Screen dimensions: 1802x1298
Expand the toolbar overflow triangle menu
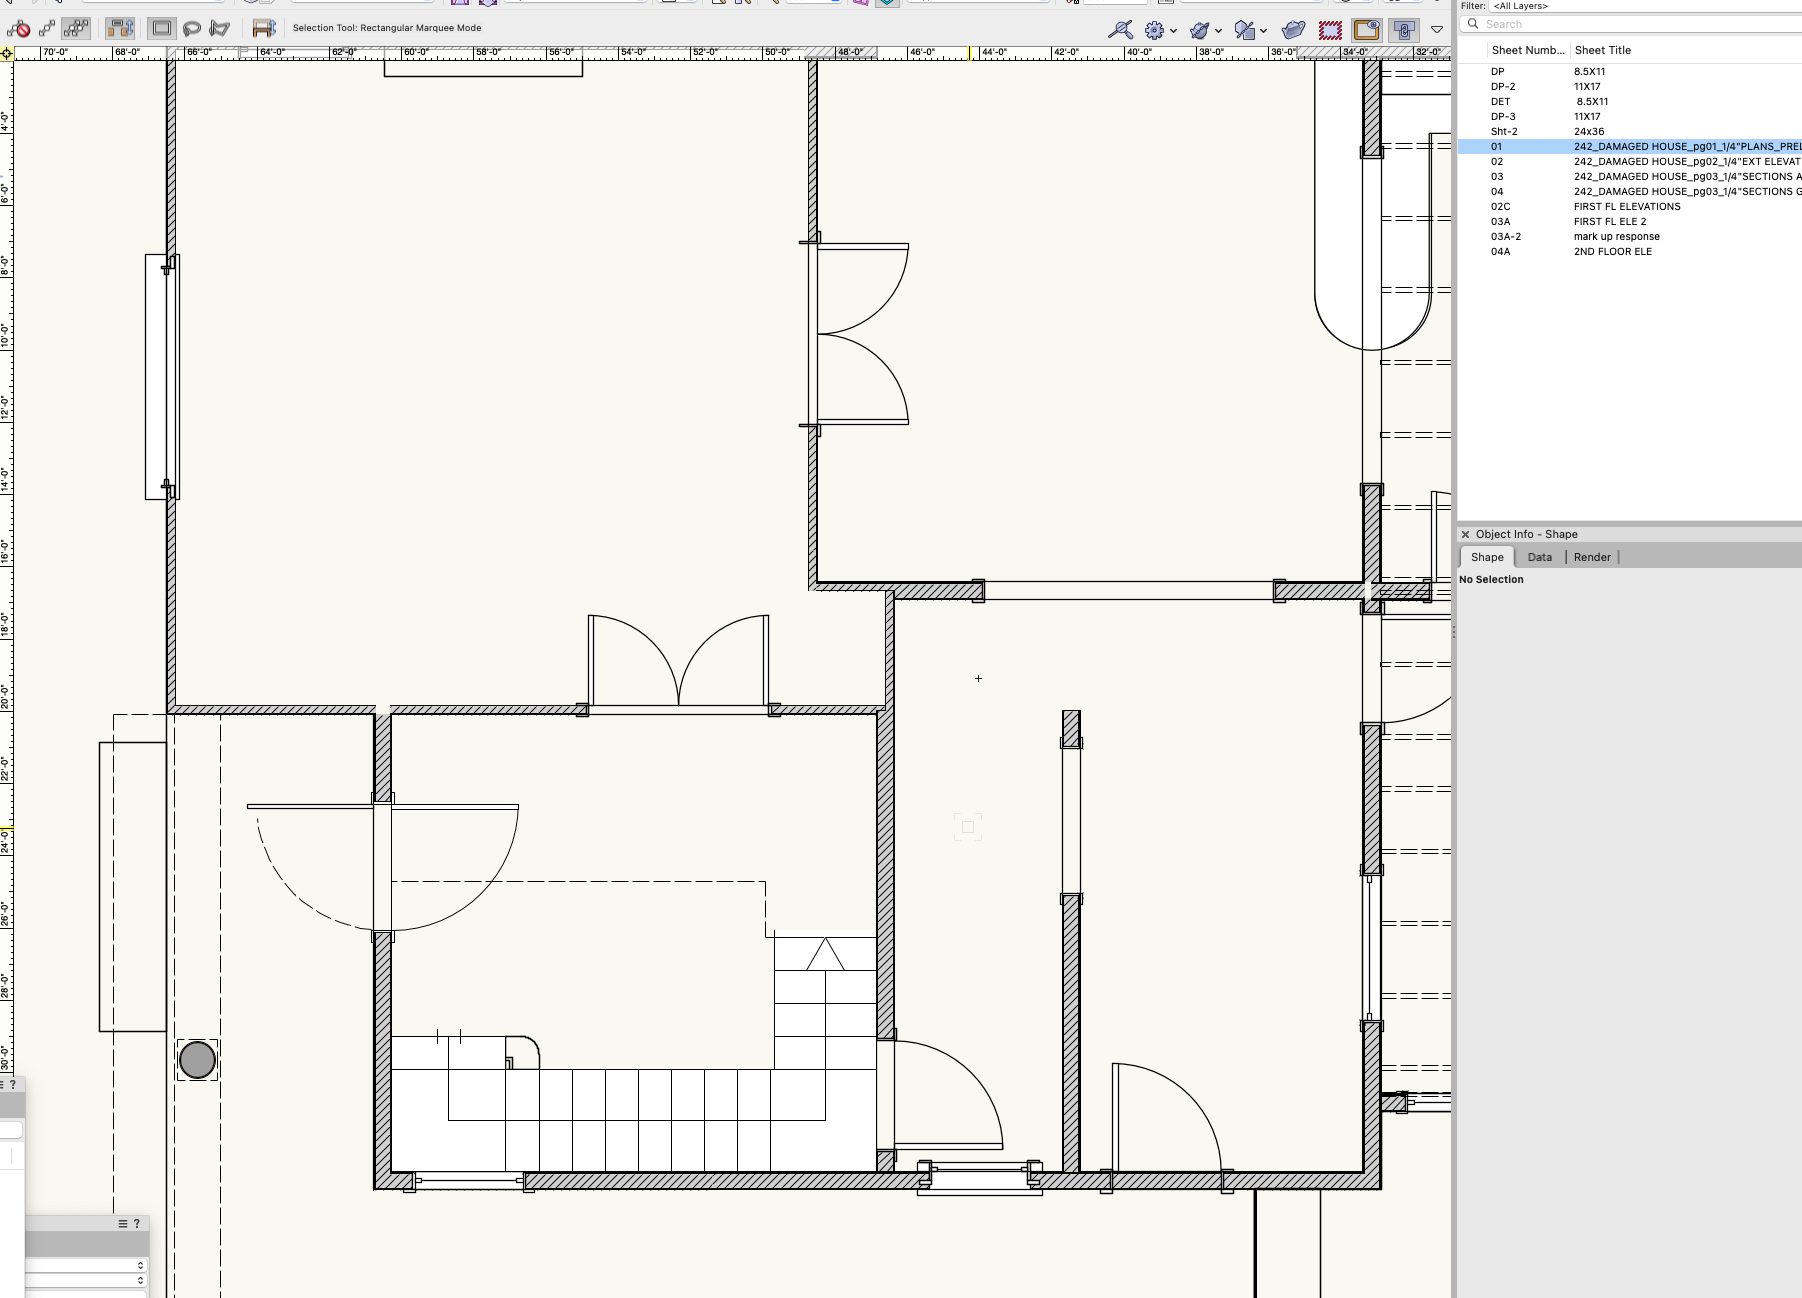[x=1437, y=30]
